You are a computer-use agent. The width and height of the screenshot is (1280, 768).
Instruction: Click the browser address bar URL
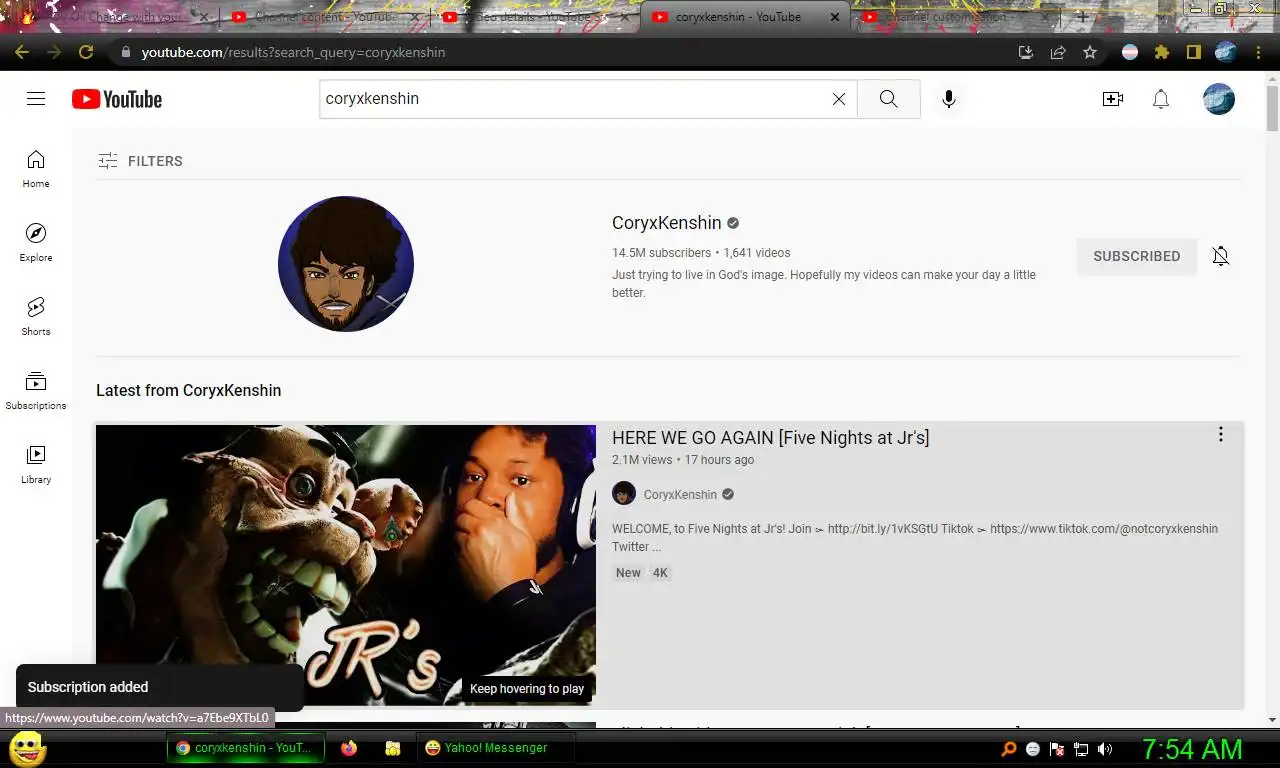click(x=293, y=52)
